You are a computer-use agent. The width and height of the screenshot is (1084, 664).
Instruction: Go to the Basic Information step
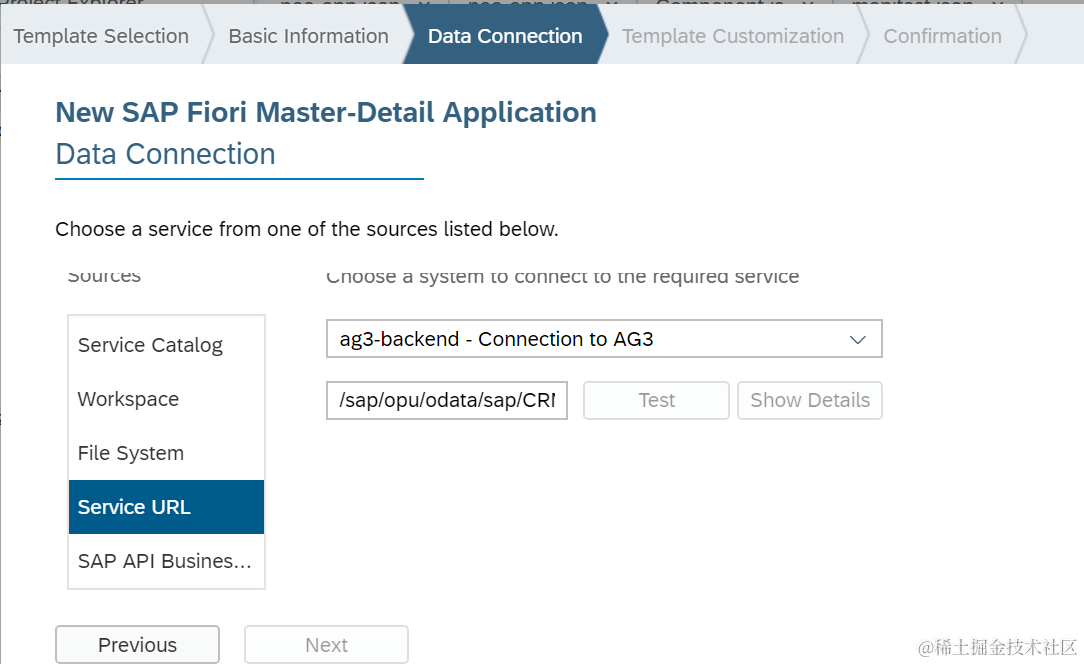point(308,35)
